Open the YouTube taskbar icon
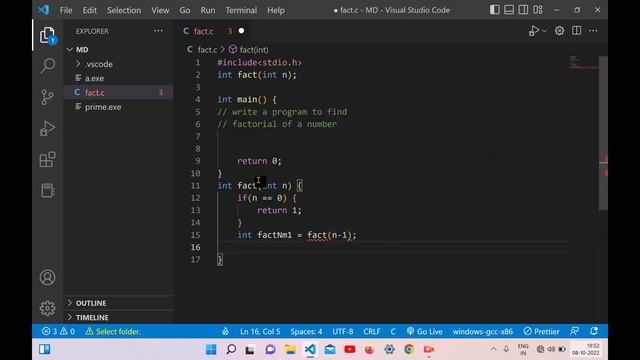 pyautogui.click(x=350, y=349)
